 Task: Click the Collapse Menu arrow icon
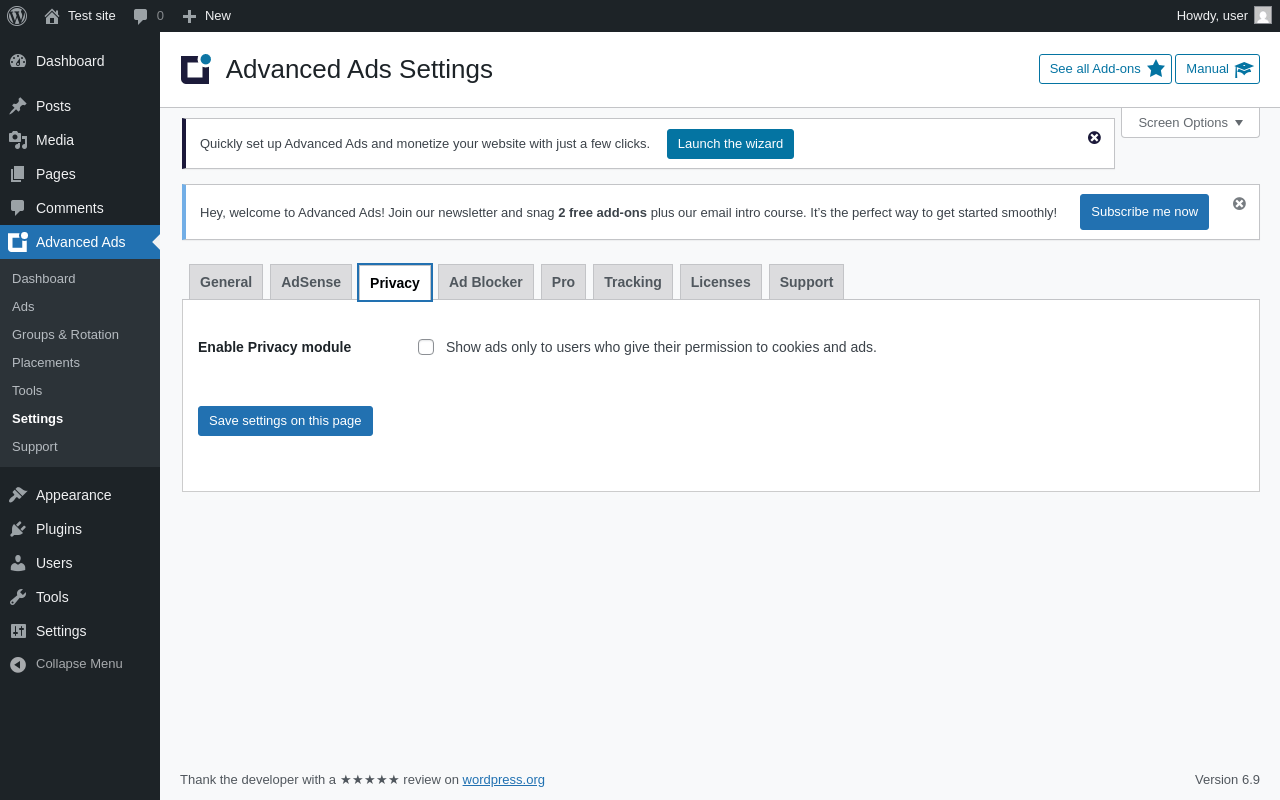(18, 664)
